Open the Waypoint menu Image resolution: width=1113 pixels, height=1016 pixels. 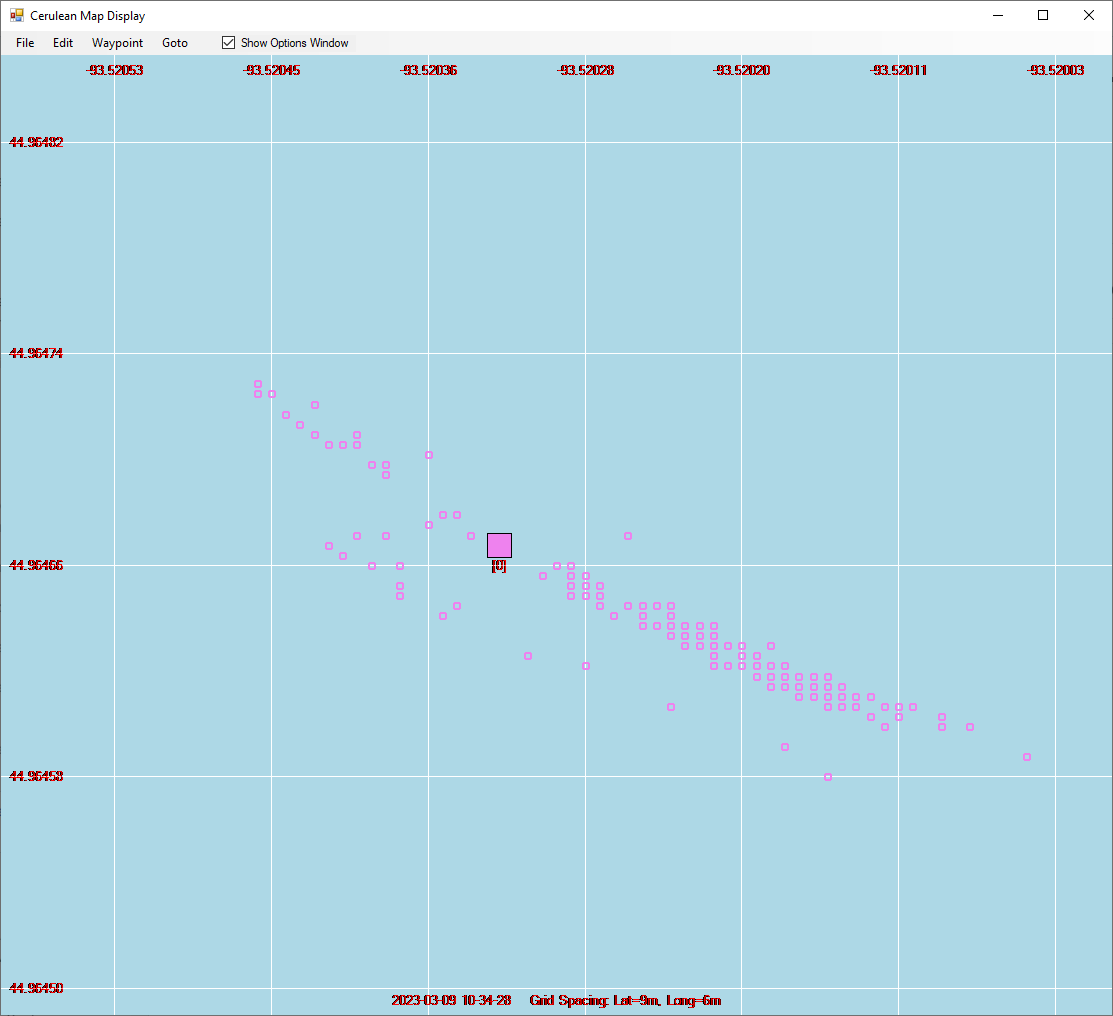click(117, 43)
